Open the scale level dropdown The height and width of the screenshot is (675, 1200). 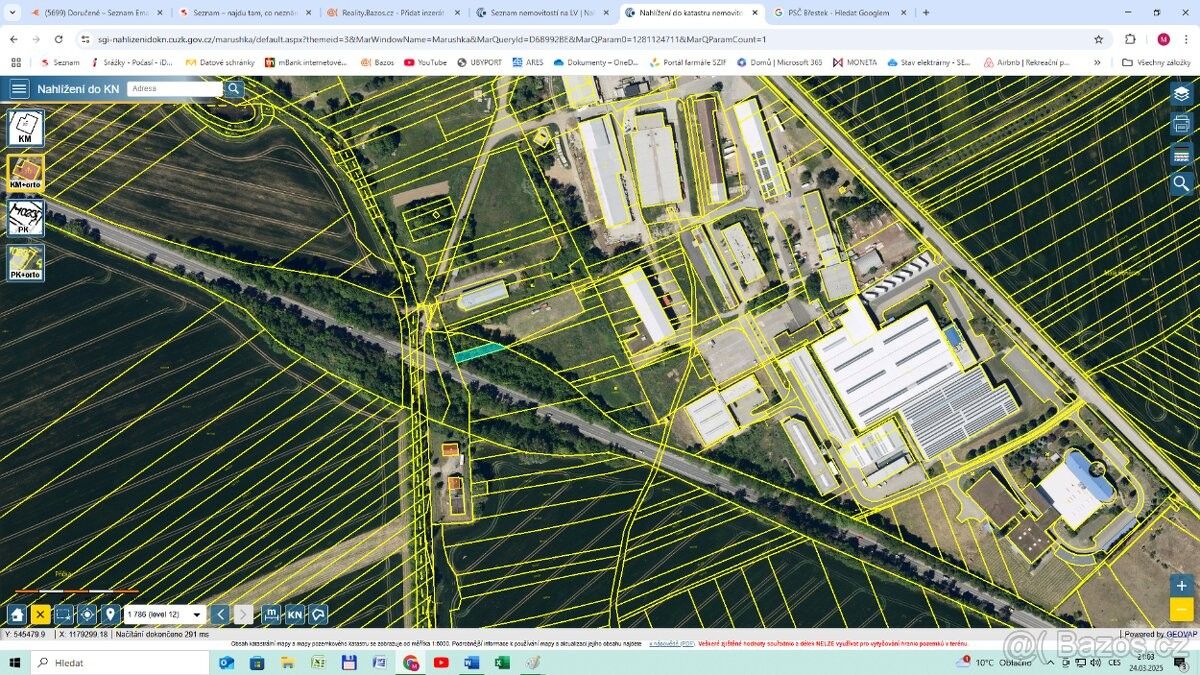click(164, 614)
